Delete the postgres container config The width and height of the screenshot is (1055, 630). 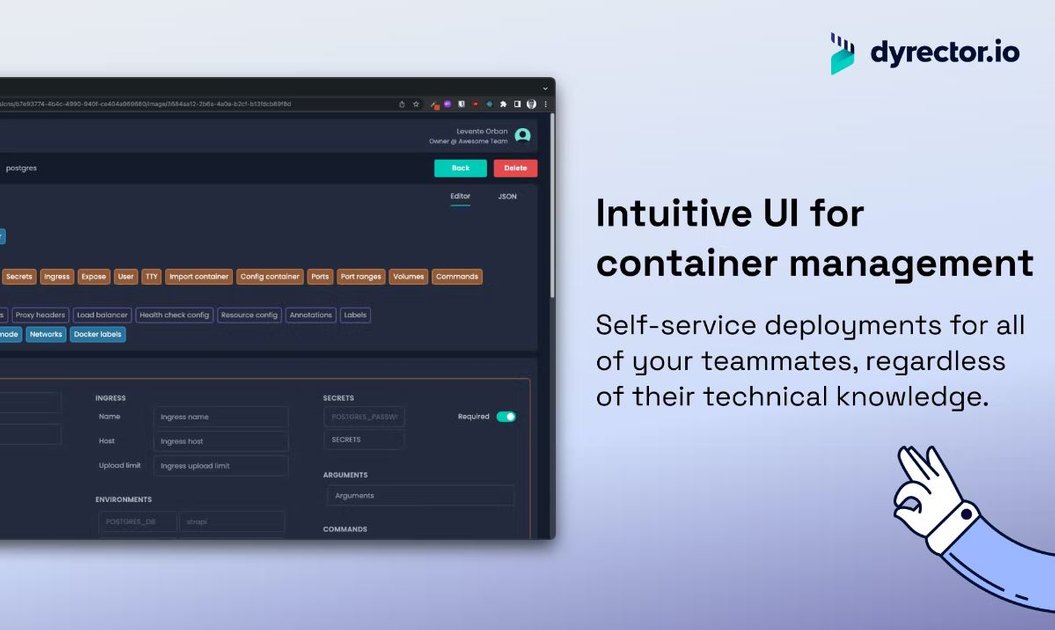[515, 167]
